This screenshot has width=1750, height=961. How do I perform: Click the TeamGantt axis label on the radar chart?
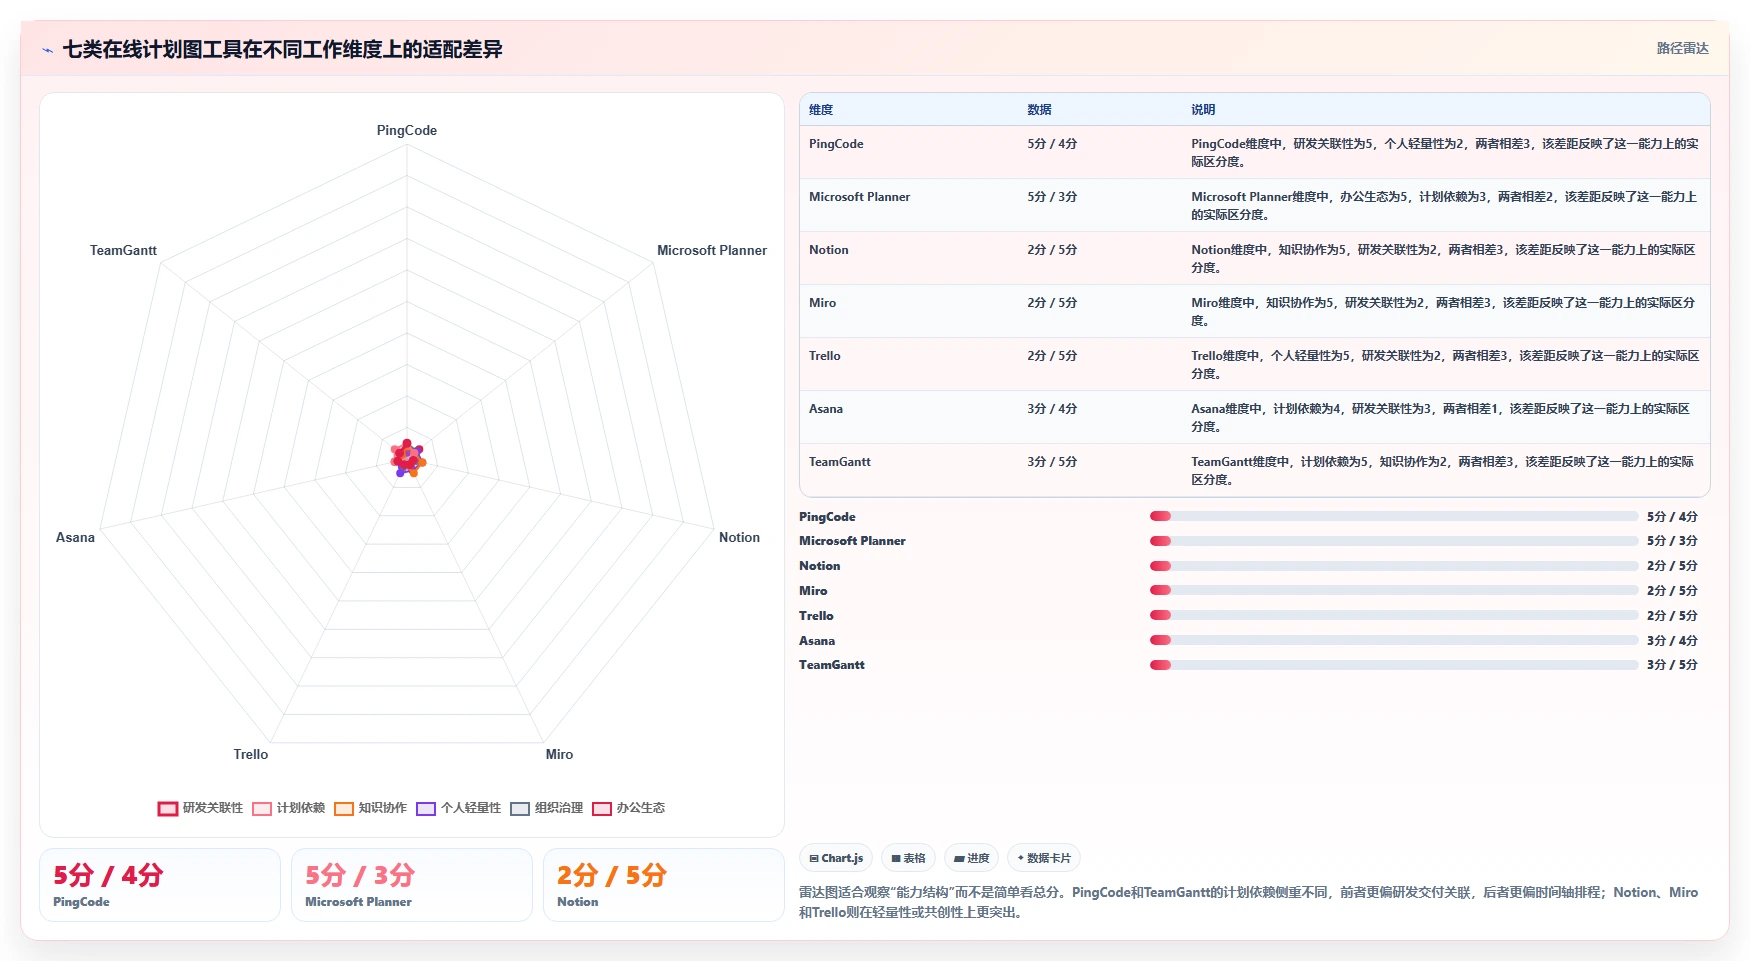tap(123, 251)
